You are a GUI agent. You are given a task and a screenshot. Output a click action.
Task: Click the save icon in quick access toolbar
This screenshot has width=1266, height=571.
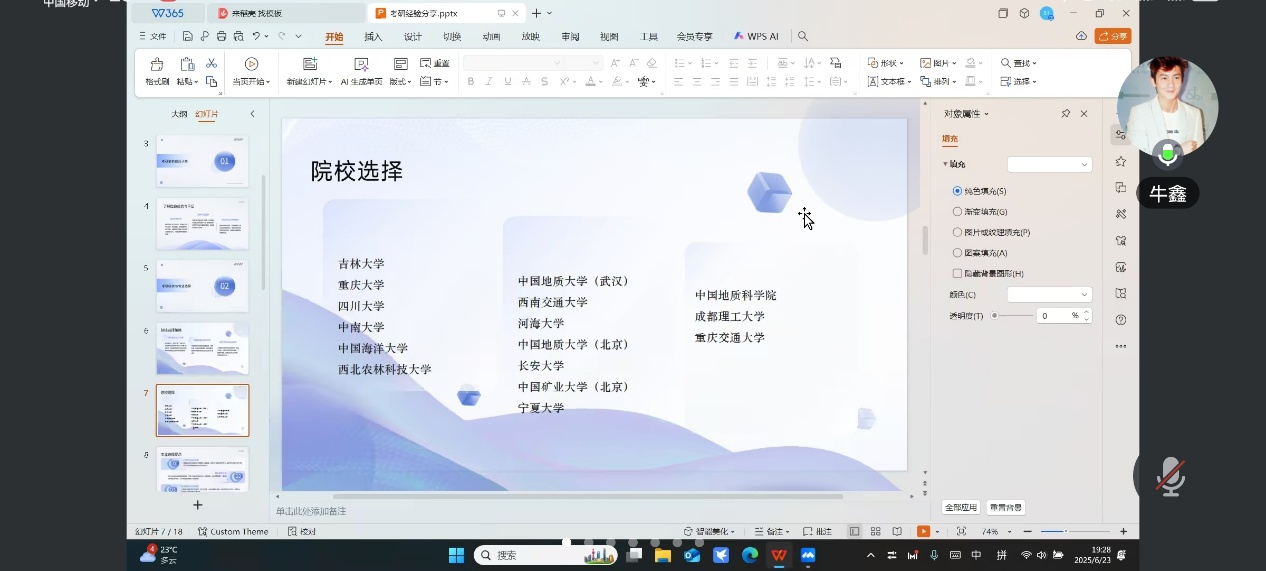[187, 36]
